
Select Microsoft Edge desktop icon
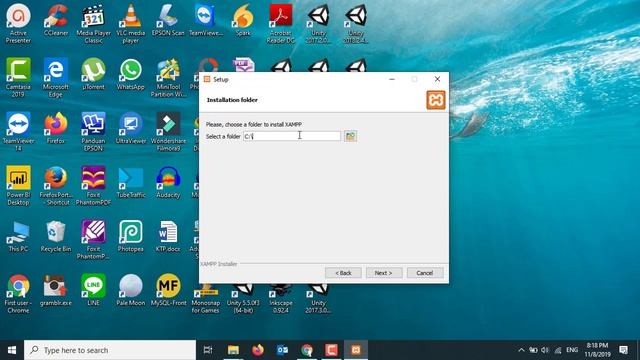(56, 78)
